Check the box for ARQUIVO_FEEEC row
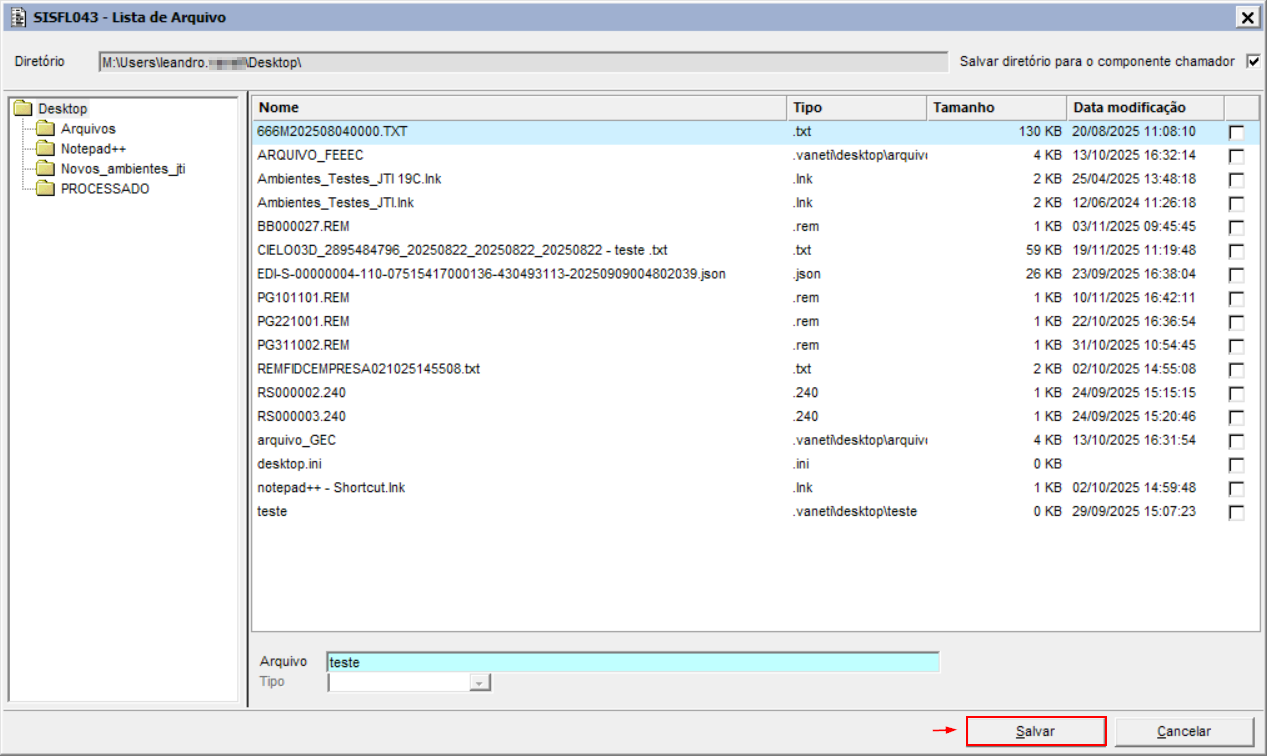Screen dimensions: 1267x756 coord(1237,156)
